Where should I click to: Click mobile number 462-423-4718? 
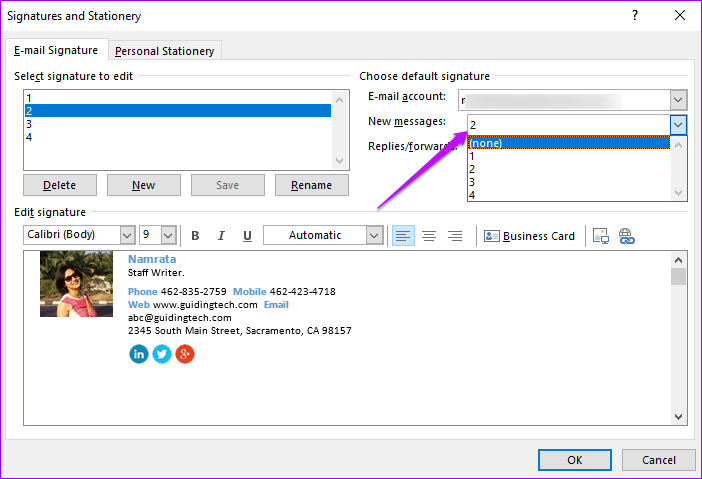[303, 291]
